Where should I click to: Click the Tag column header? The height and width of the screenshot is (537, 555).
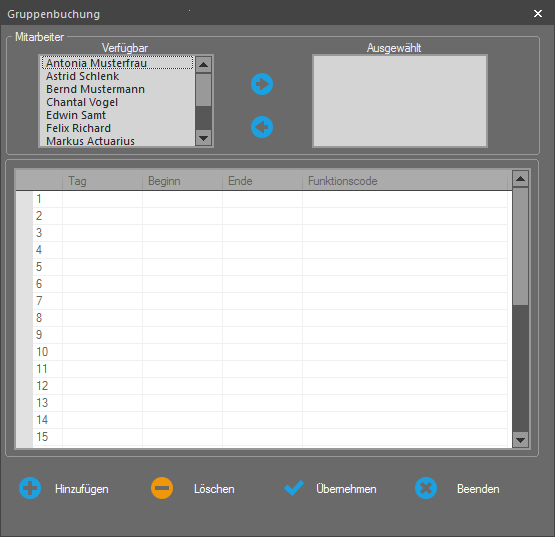pyautogui.click(x=102, y=181)
